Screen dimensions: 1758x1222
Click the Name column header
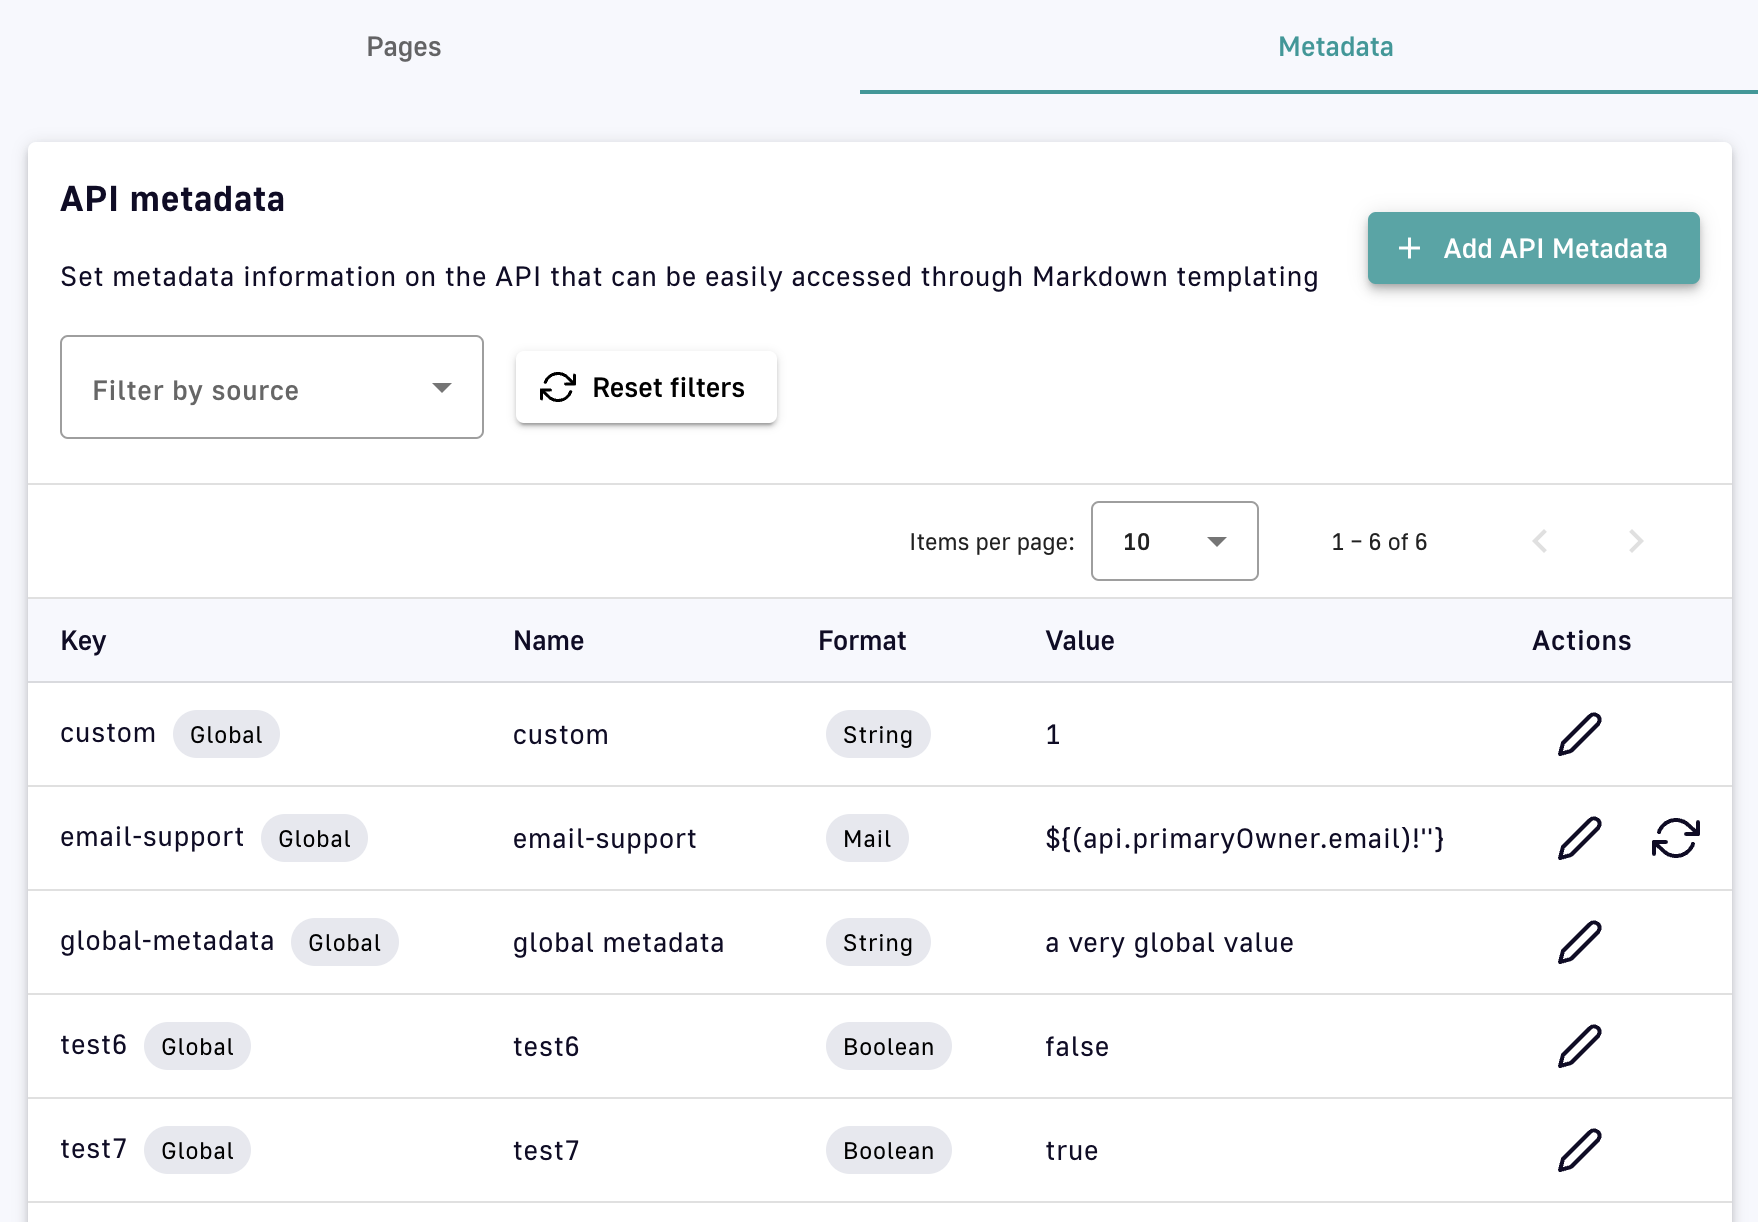[548, 641]
